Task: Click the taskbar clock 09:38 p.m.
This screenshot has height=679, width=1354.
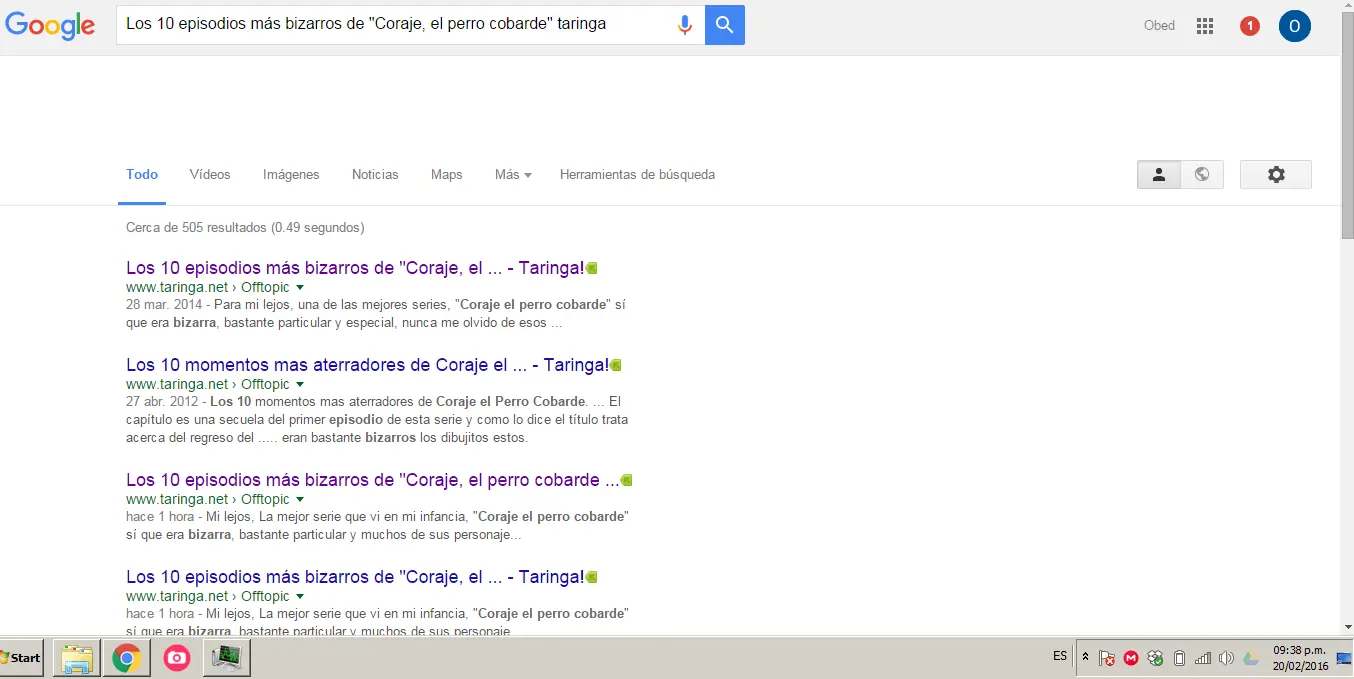Action: pyautogui.click(x=1300, y=649)
